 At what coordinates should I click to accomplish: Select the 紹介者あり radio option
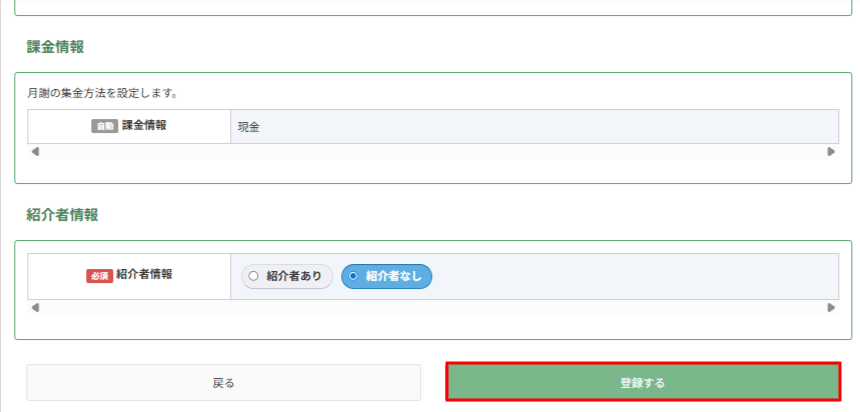[x=287, y=276]
